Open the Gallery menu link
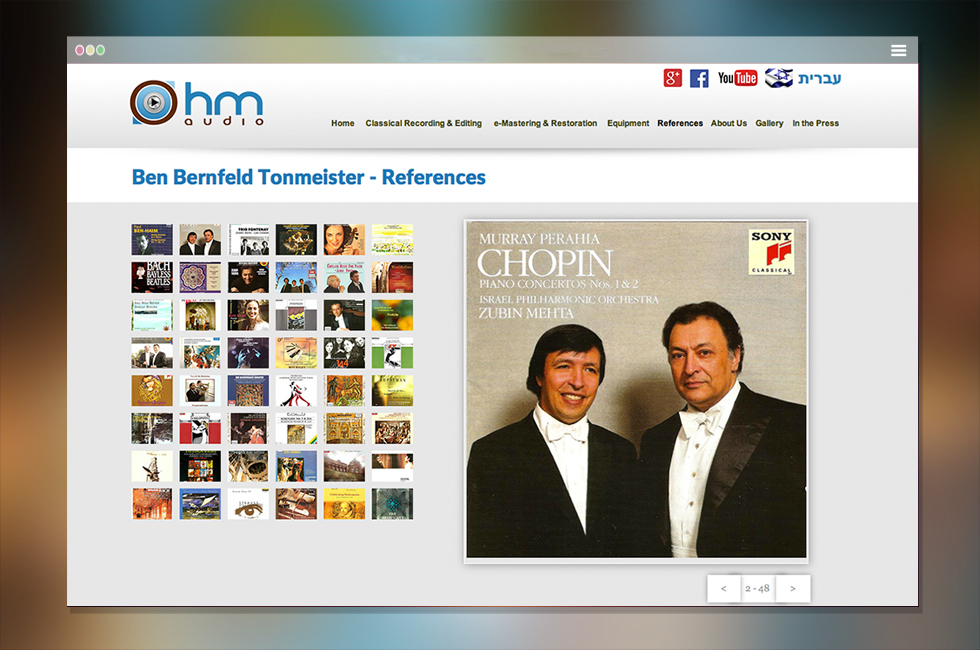 pyautogui.click(x=769, y=123)
